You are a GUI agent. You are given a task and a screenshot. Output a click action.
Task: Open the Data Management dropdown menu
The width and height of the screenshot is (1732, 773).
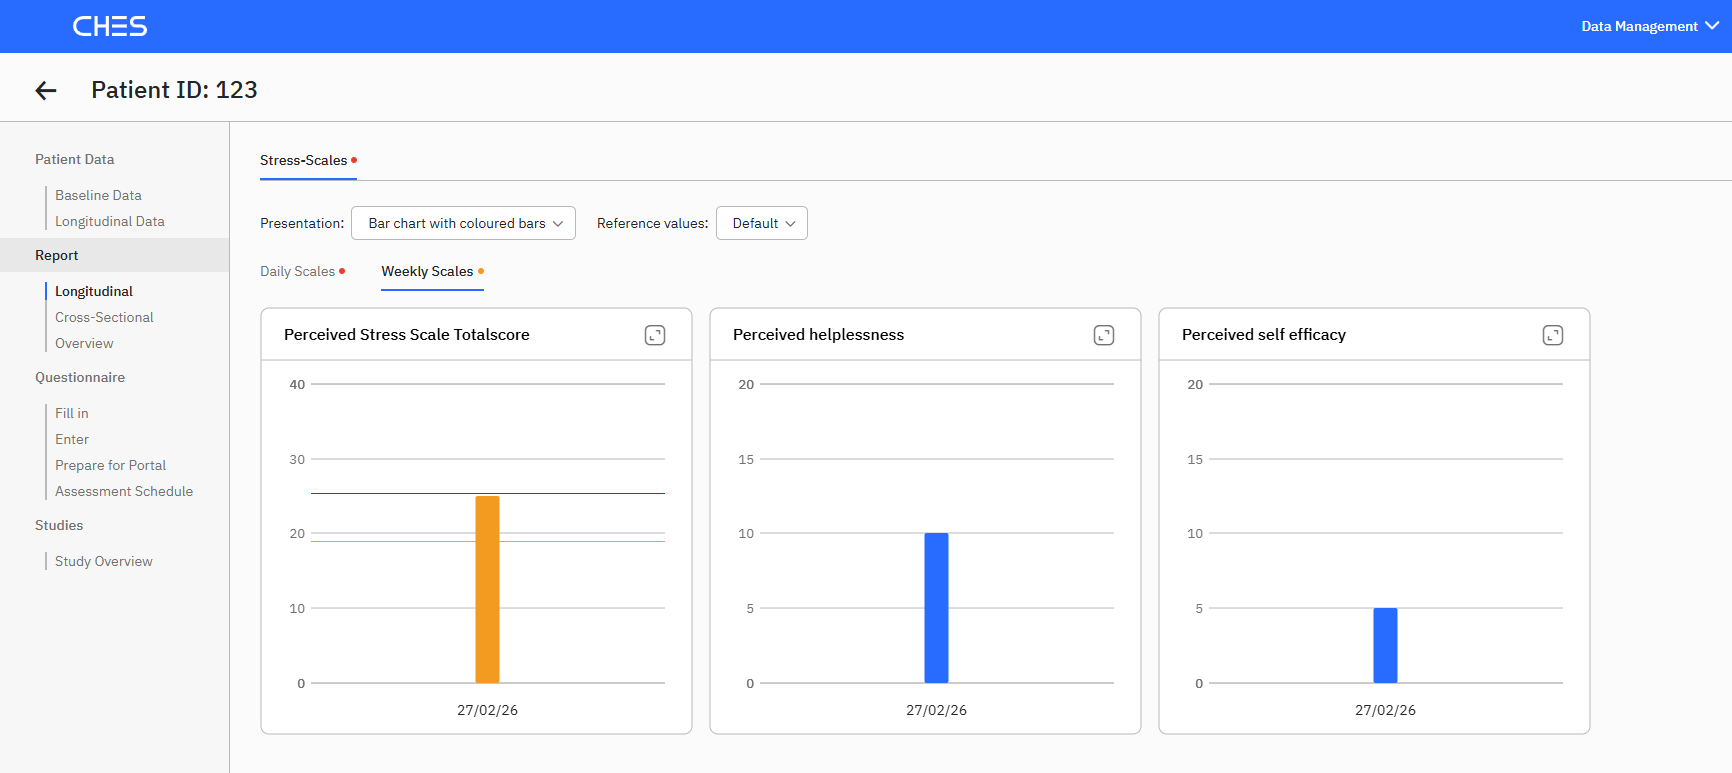pyautogui.click(x=1650, y=26)
